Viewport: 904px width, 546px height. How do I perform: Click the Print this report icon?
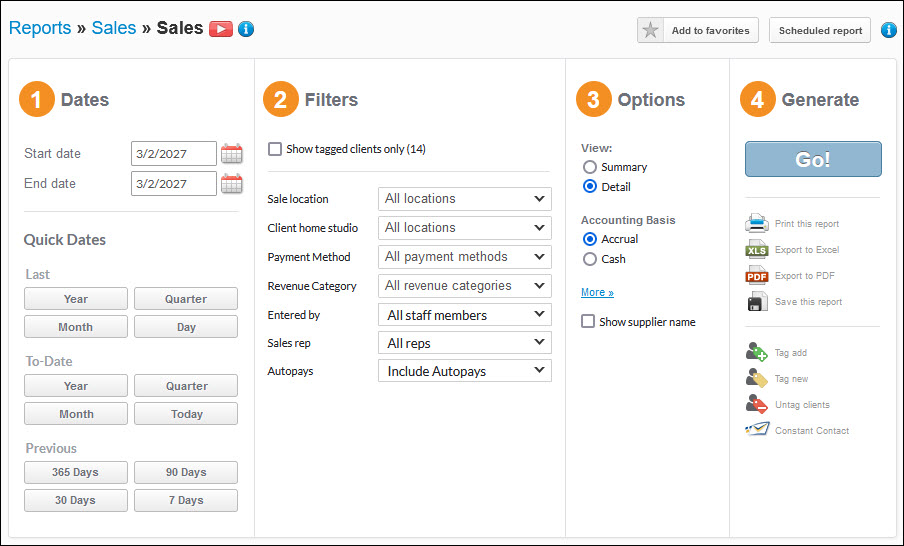point(757,224)
